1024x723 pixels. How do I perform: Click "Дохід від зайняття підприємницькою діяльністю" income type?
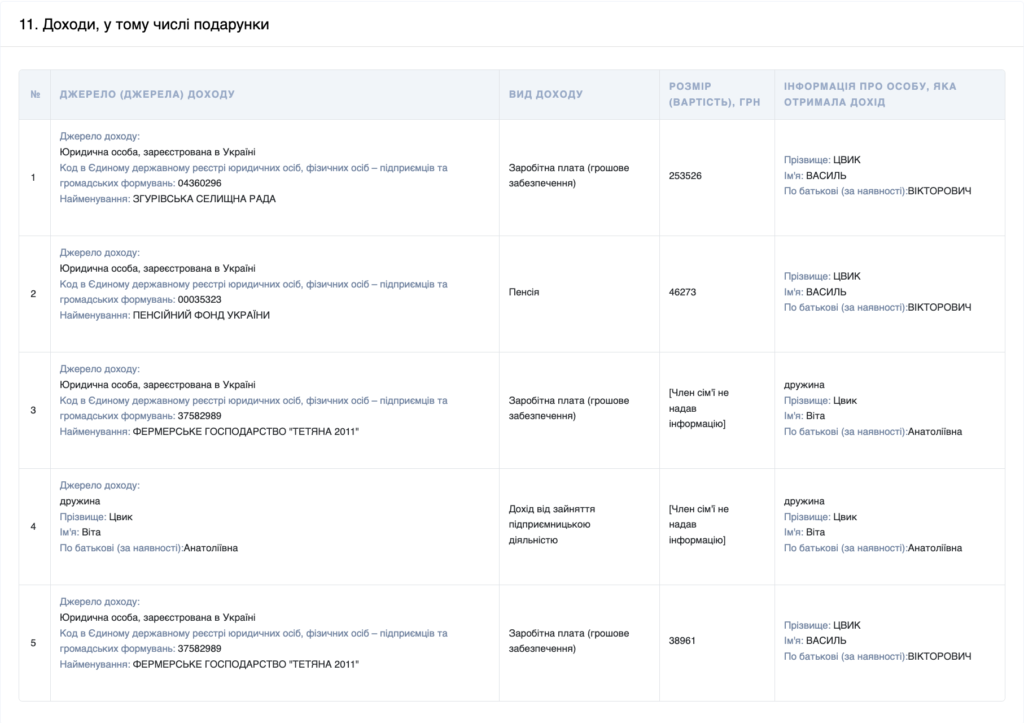[x=550, y=525]
